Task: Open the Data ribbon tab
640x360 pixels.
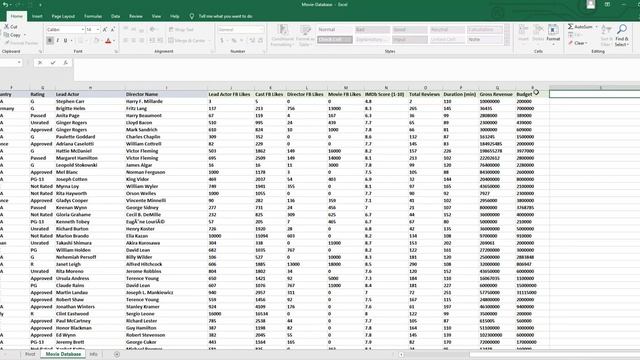Action: [116, 16]
